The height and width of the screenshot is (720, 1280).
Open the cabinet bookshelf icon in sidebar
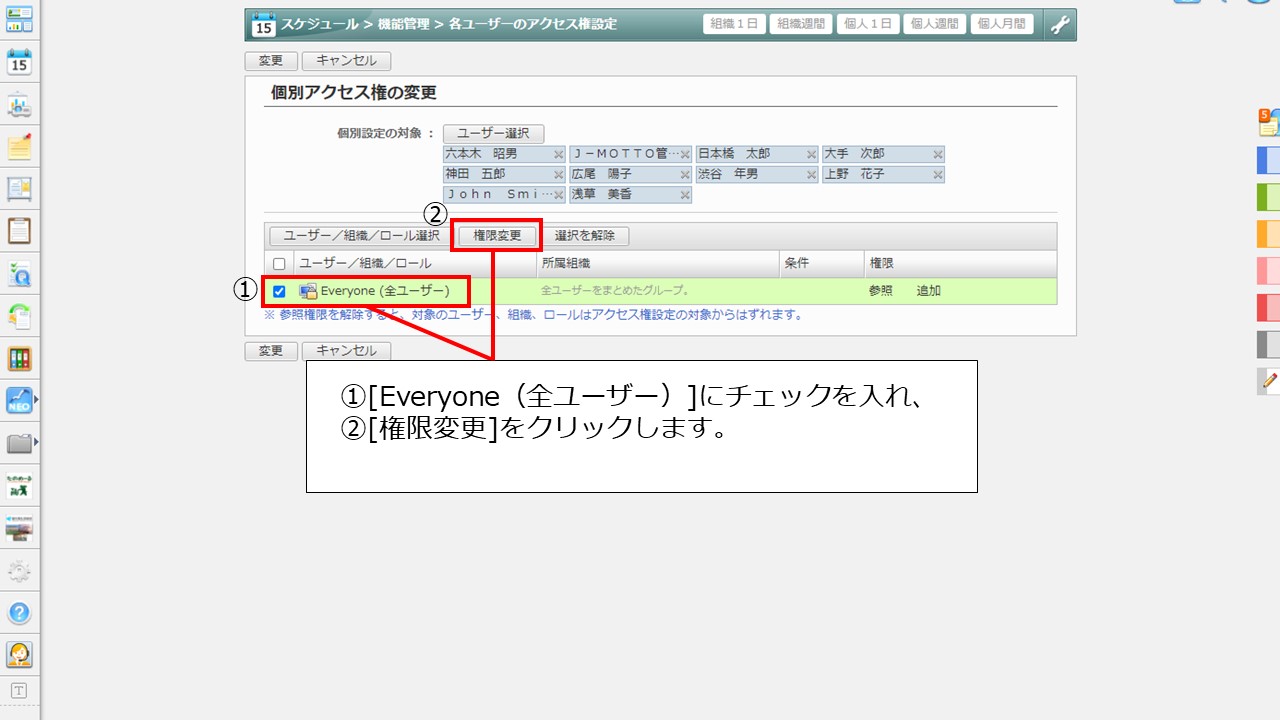coord(19,359)
